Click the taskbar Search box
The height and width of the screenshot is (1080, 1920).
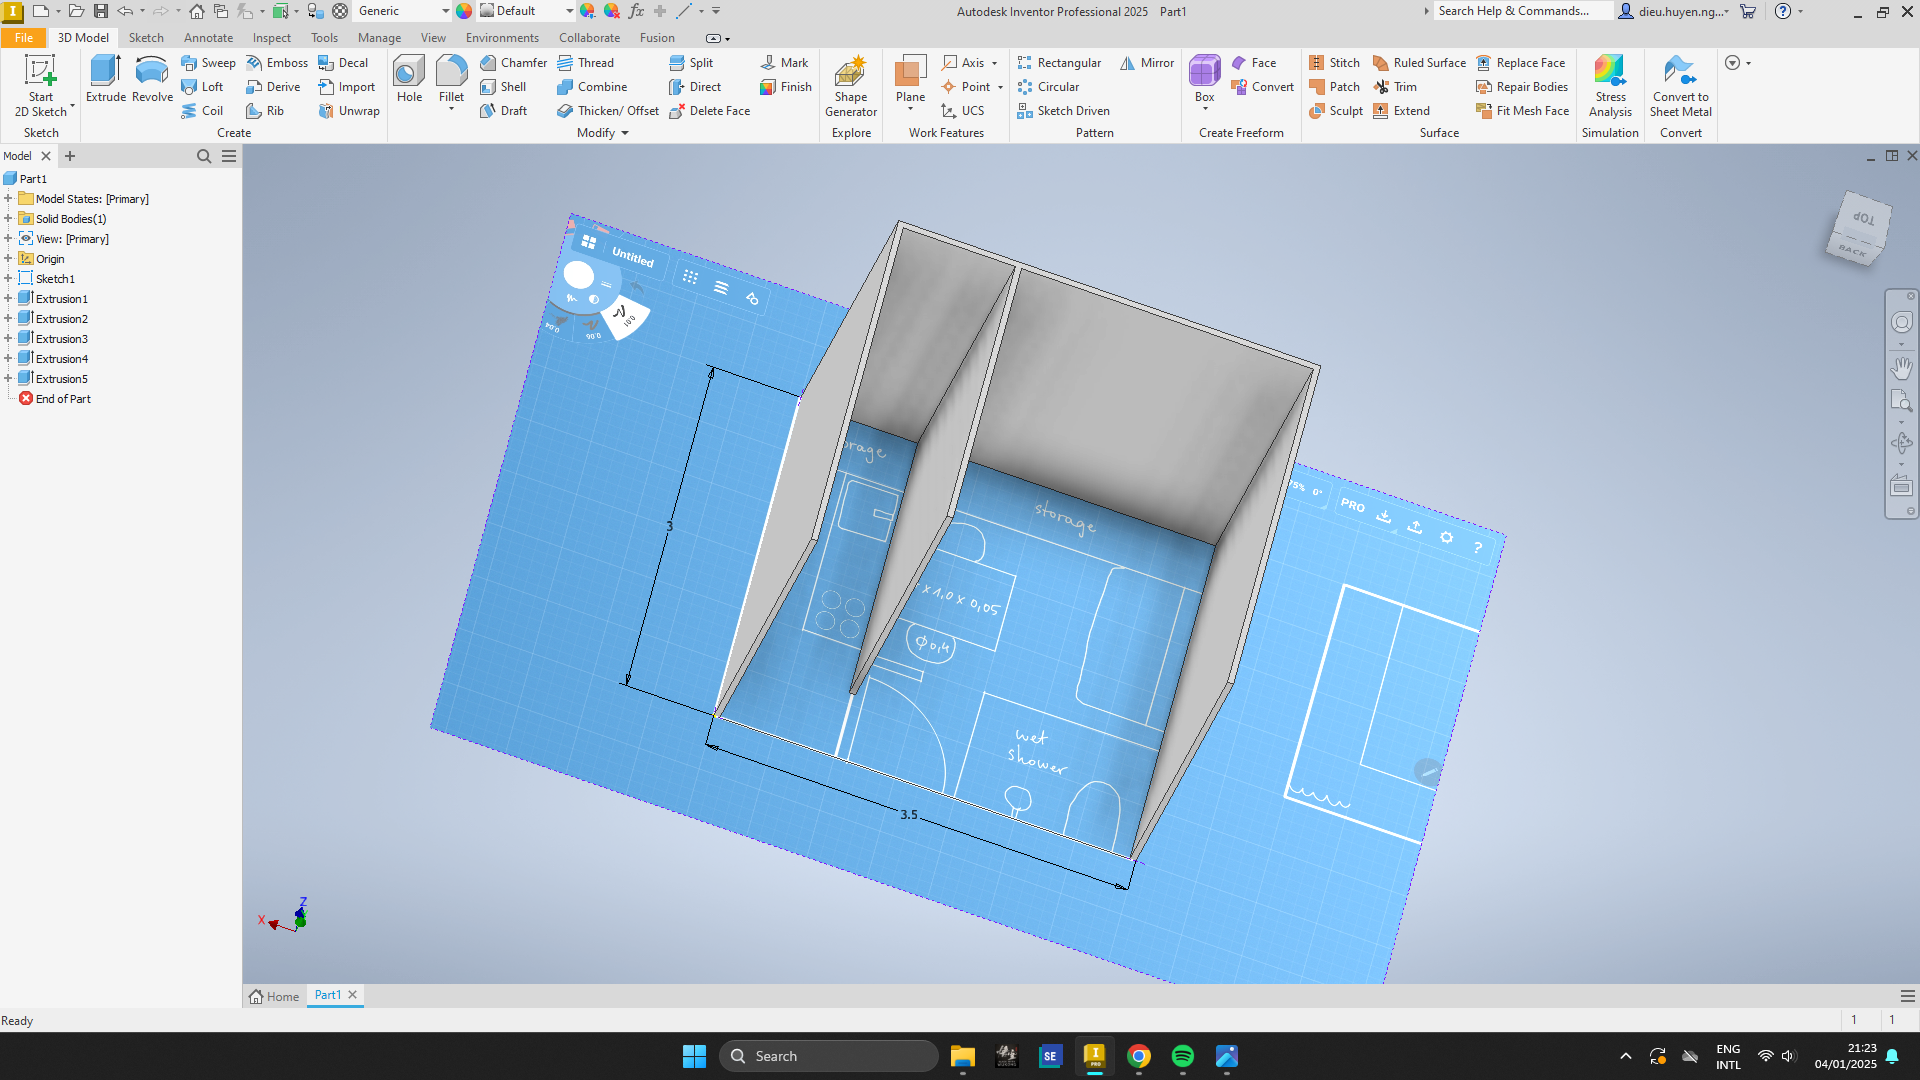coord(829,1056)
